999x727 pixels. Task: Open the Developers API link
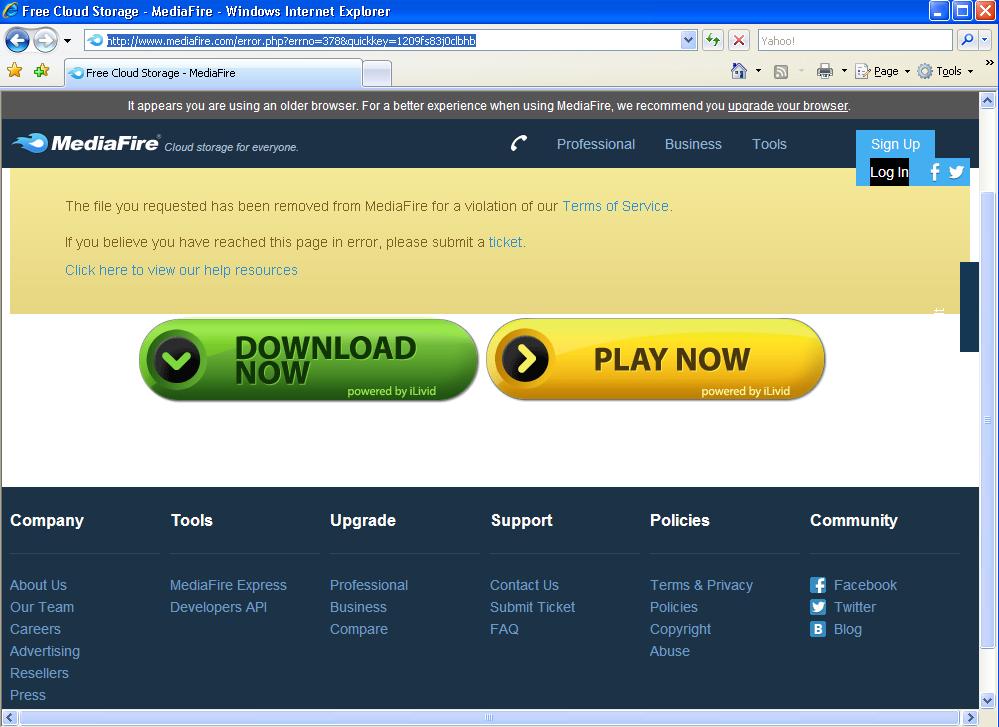click(218, 607)
